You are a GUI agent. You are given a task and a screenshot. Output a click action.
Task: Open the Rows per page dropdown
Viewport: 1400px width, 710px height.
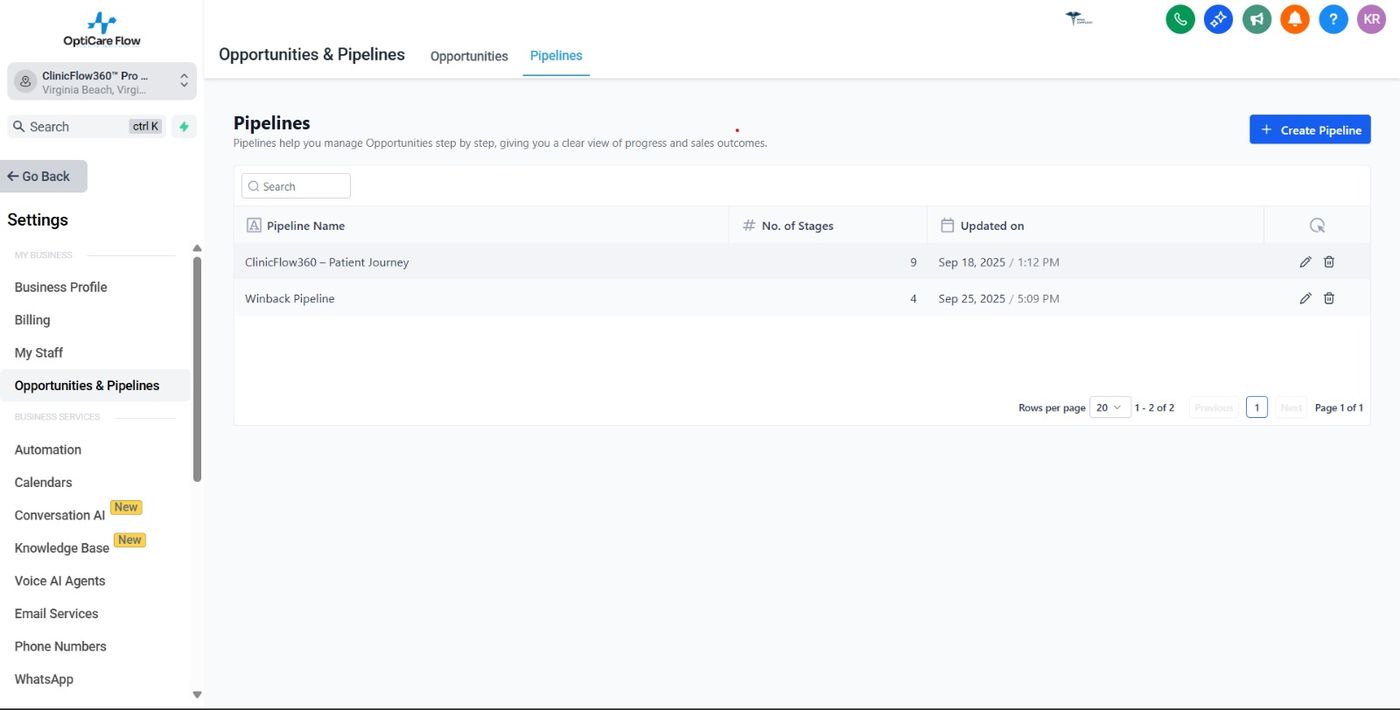click(x=1110, y=408)
